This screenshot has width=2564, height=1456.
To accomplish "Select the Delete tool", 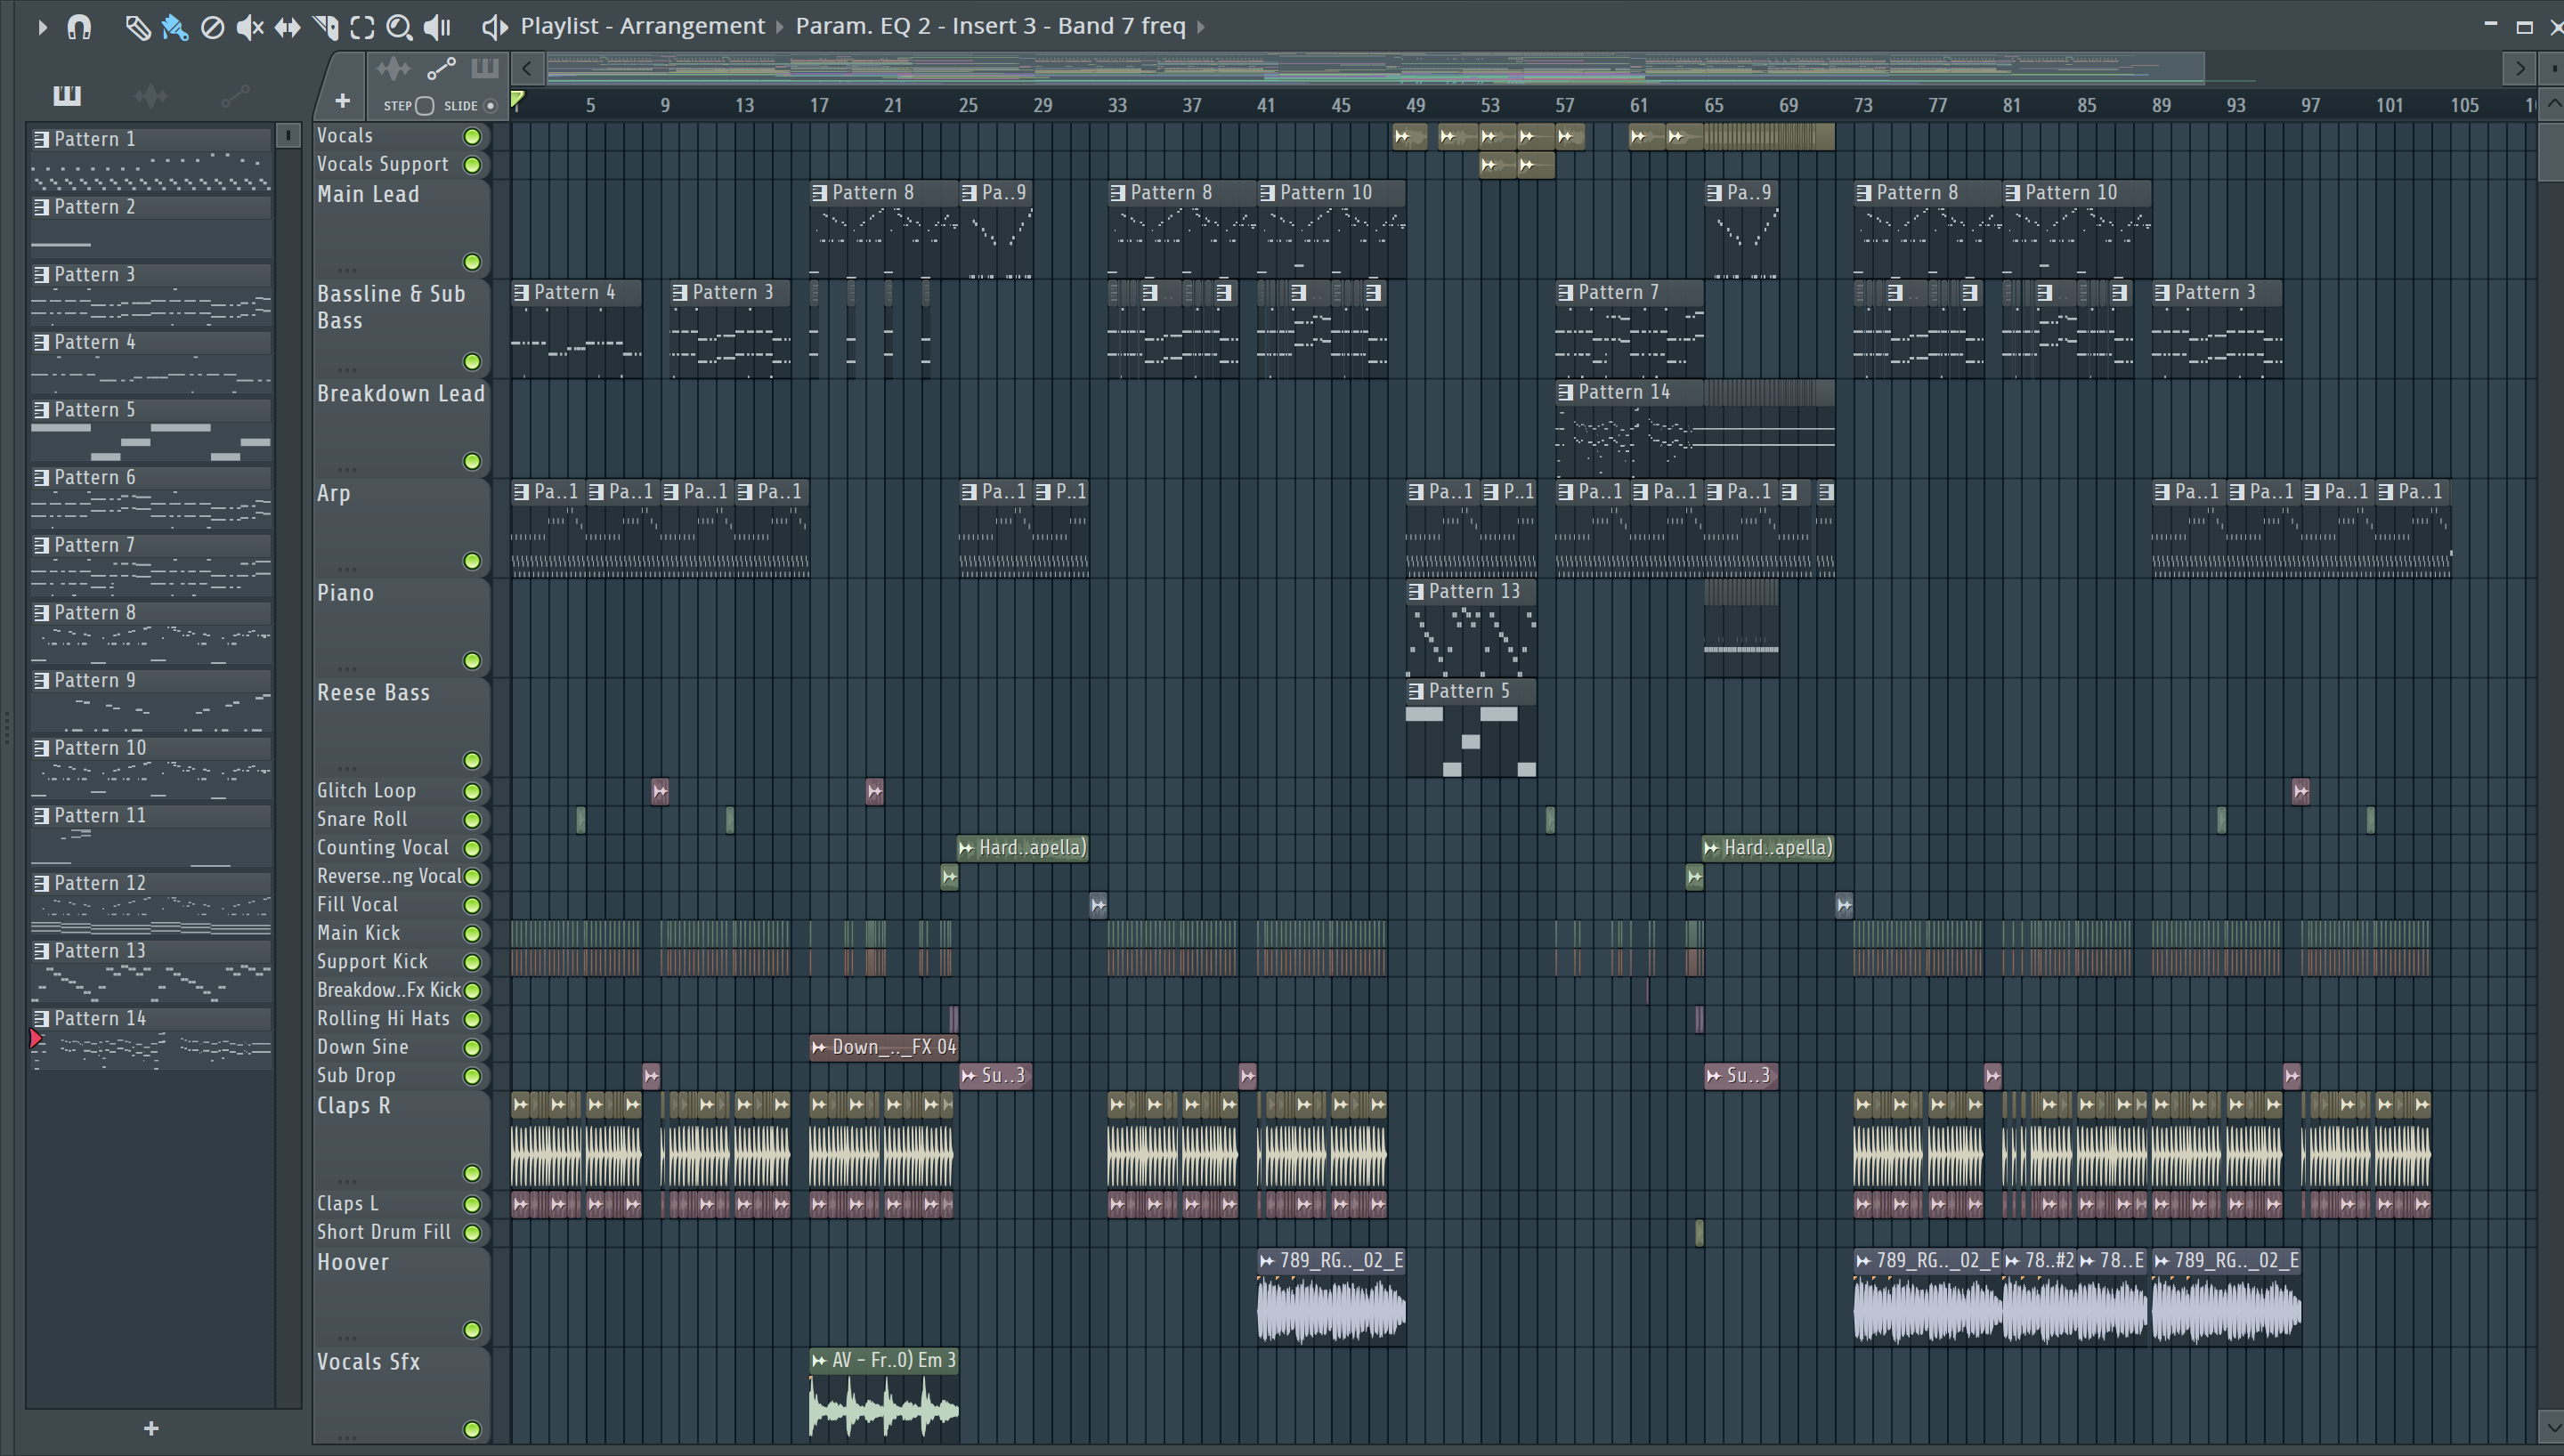I will [212, 27].
